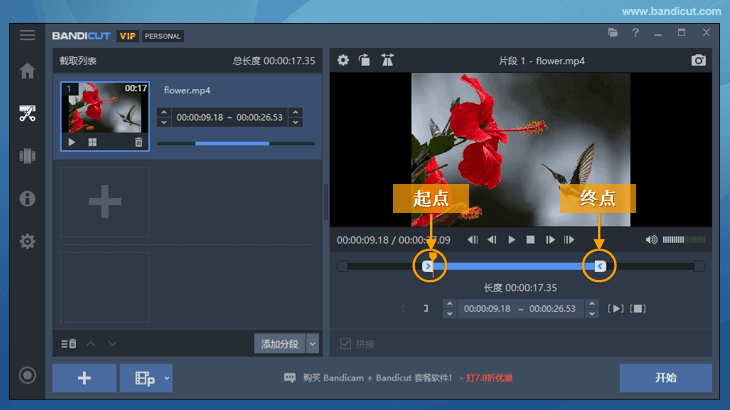
Task: Play the selected segment range
Action: (x=615, y=309)
